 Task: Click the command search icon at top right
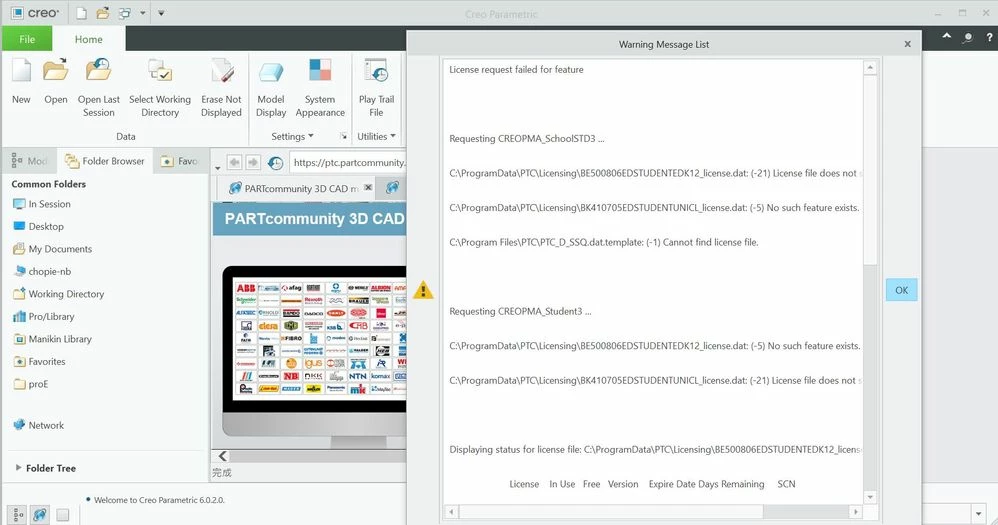point(967,38)
